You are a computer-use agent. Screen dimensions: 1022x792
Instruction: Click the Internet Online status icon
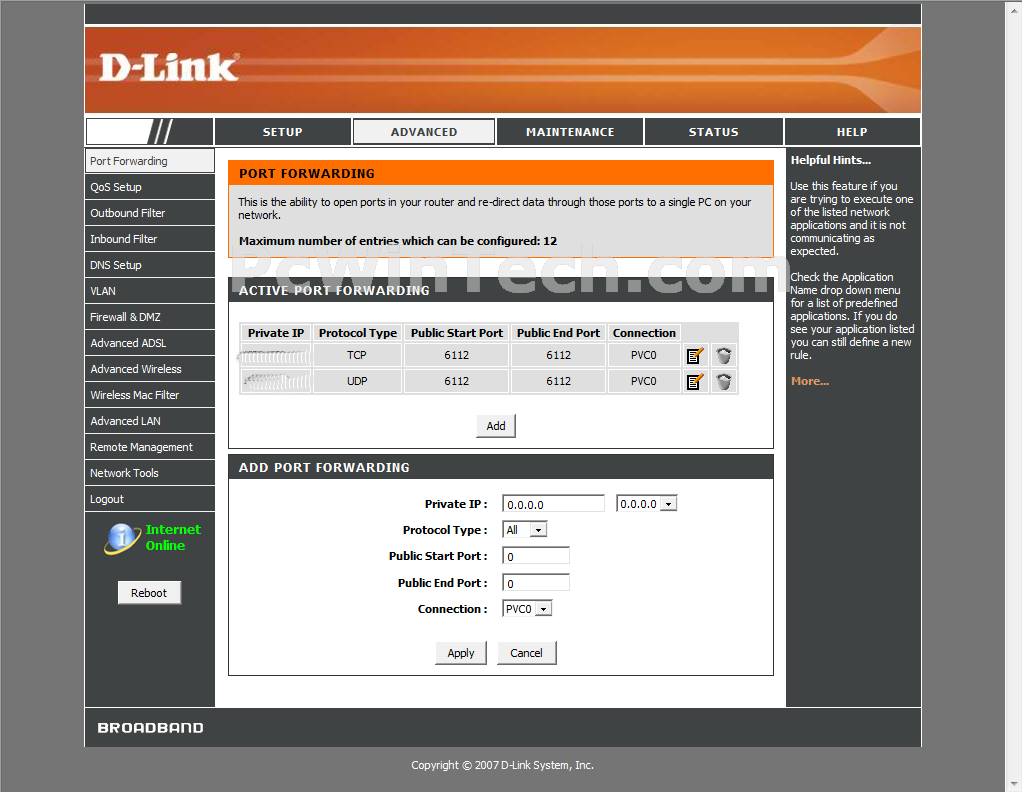coord(122,538)
